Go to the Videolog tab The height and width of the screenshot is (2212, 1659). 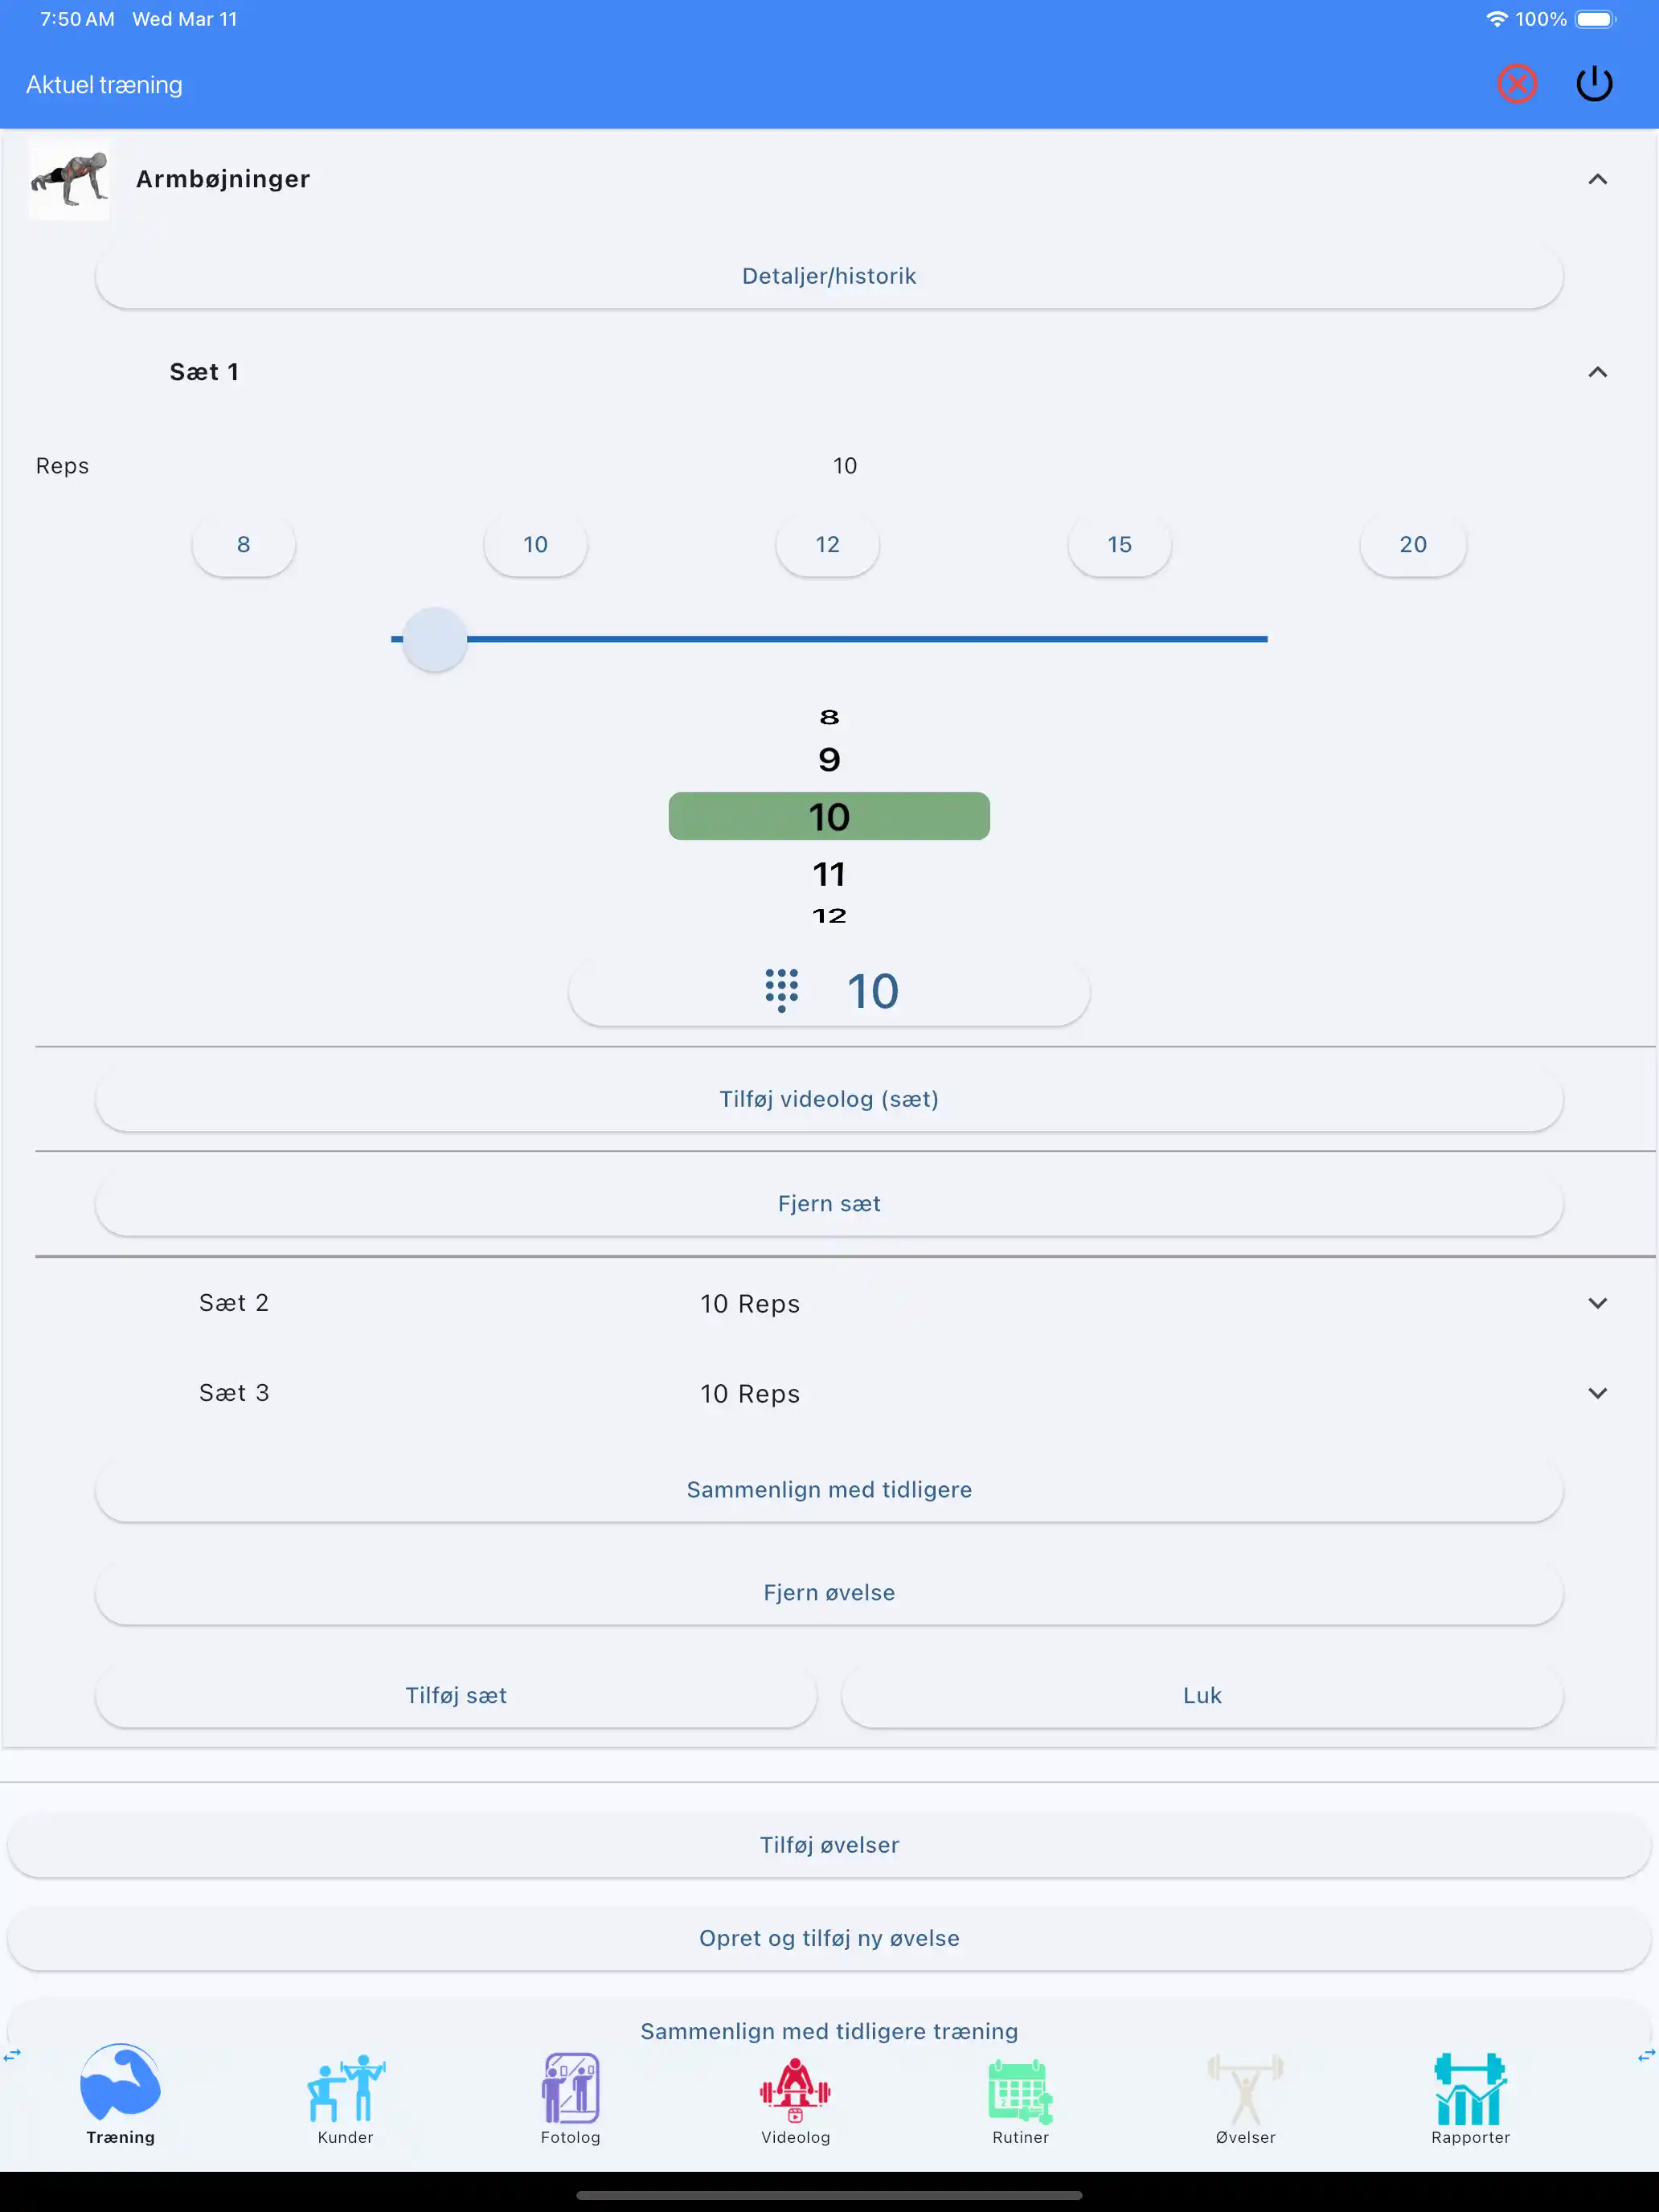[795, 2098]
